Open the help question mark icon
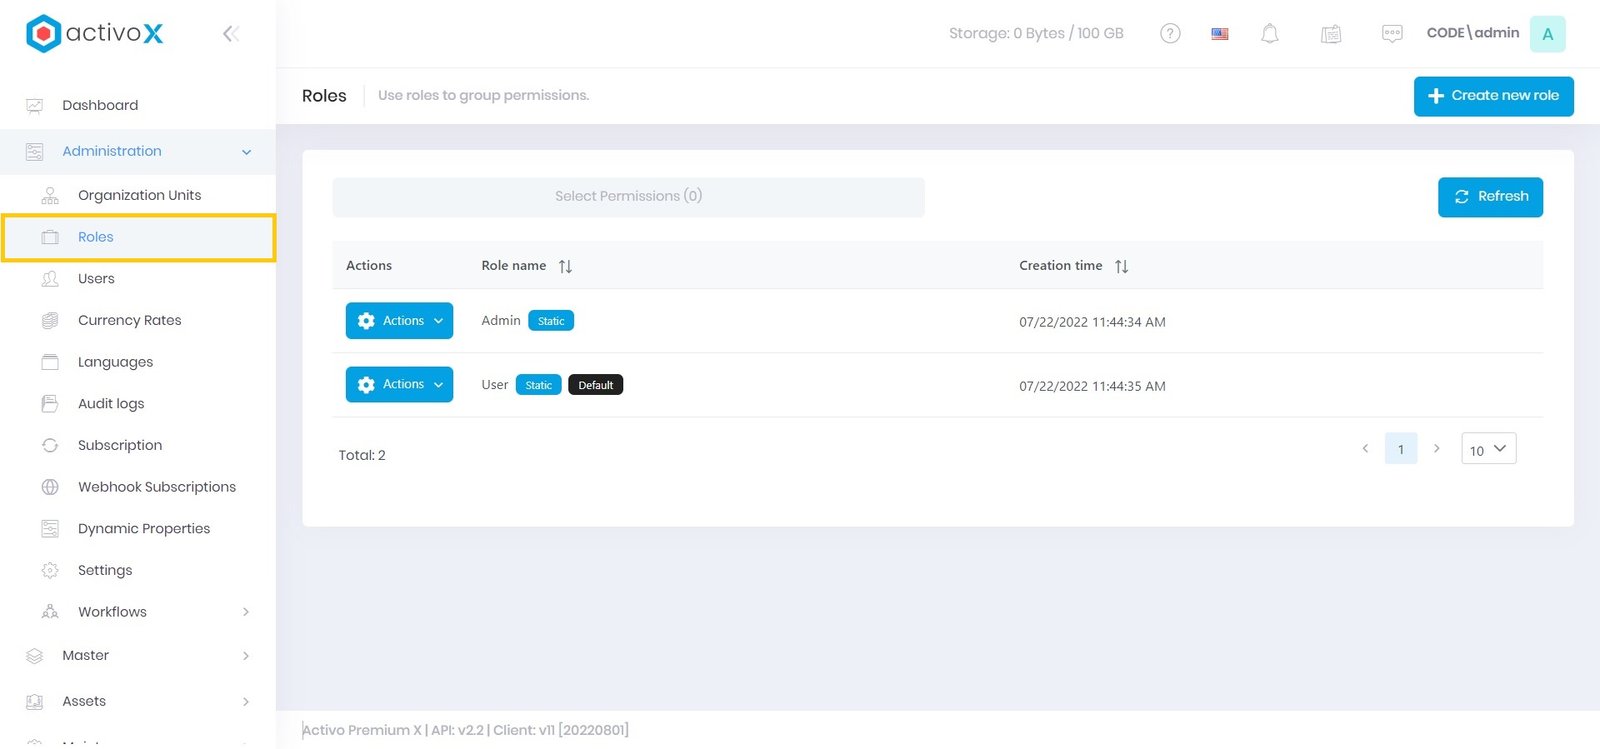1600x749 pixels. coord(1170,34)
